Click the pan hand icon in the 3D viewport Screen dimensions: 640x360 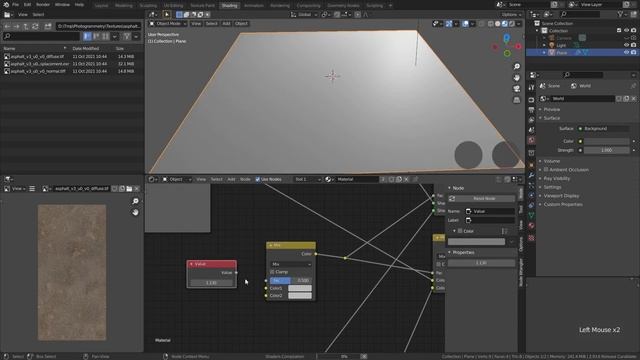pyautogui.click(x=517, y=78)
